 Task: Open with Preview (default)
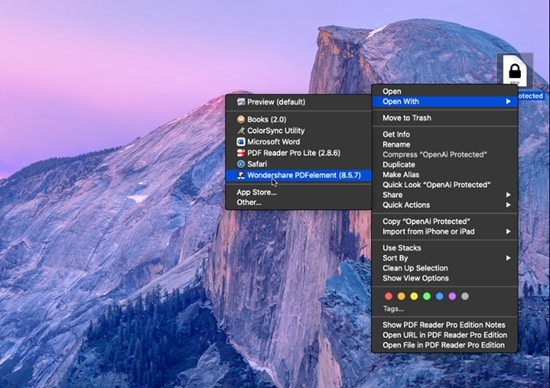click(298, 102)
